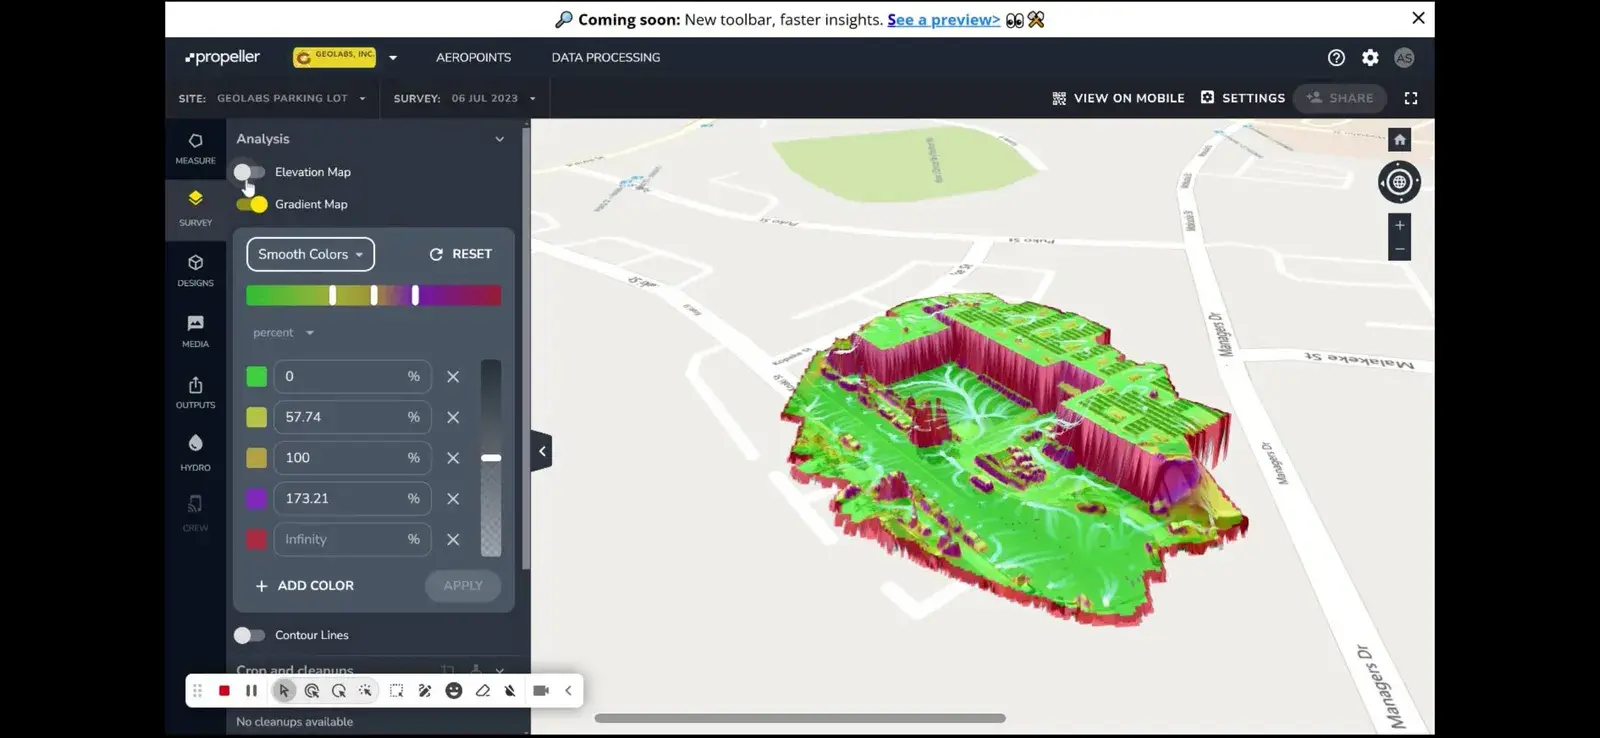Click the help question mark icon
Viewport: 1600px width, 738px height.
(x=1336, y=58)
